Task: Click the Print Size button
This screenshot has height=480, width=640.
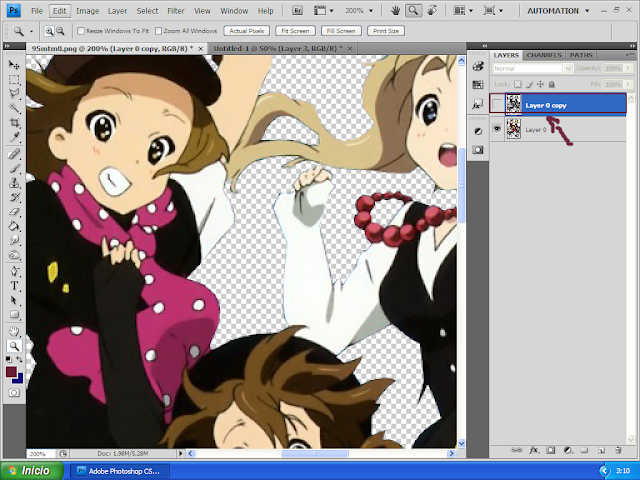Action: pyautogui.click(x=386, y=31)
